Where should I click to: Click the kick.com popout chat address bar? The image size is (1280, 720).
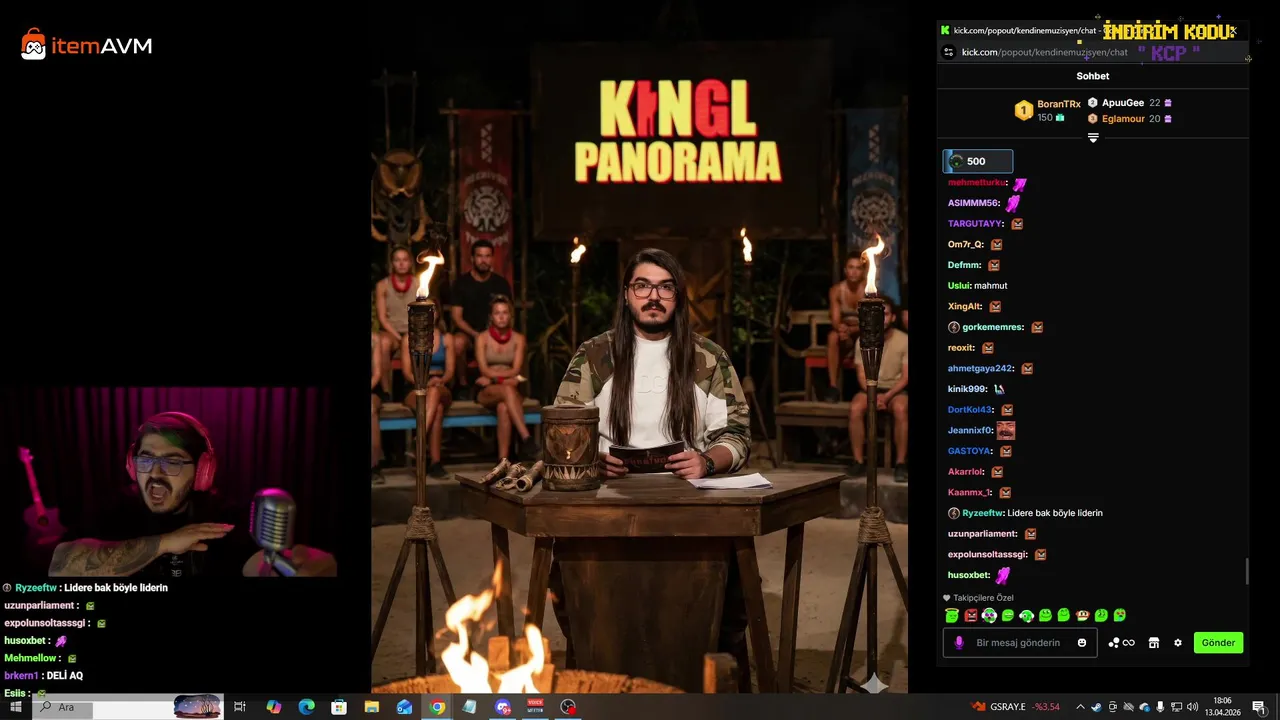point(1044,52)
